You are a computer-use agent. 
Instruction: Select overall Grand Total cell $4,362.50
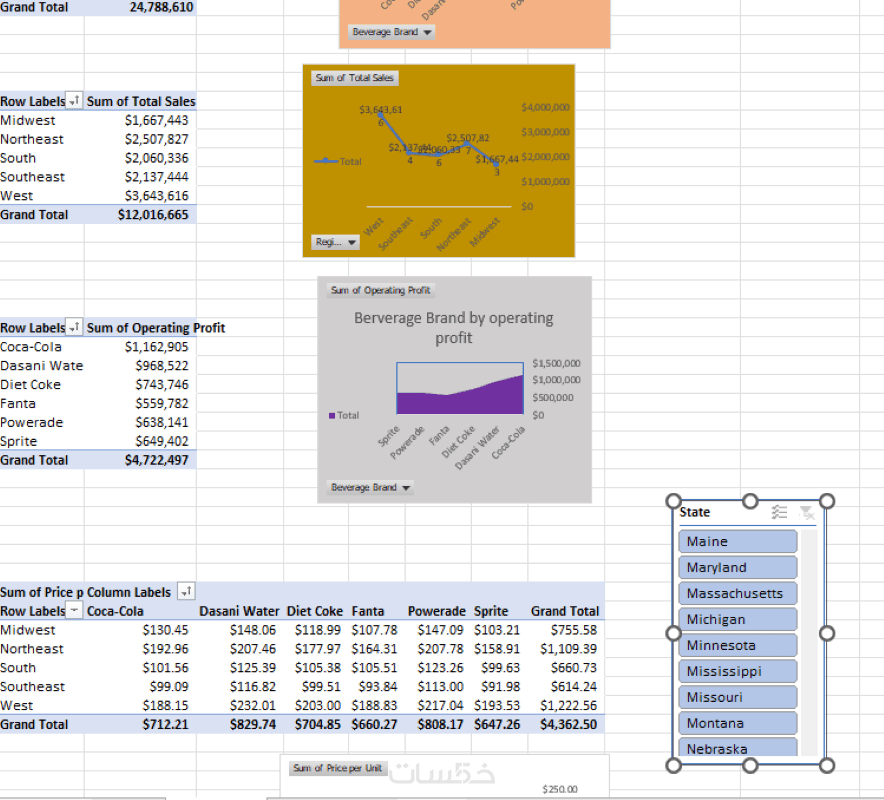click(x=566, y=724)
